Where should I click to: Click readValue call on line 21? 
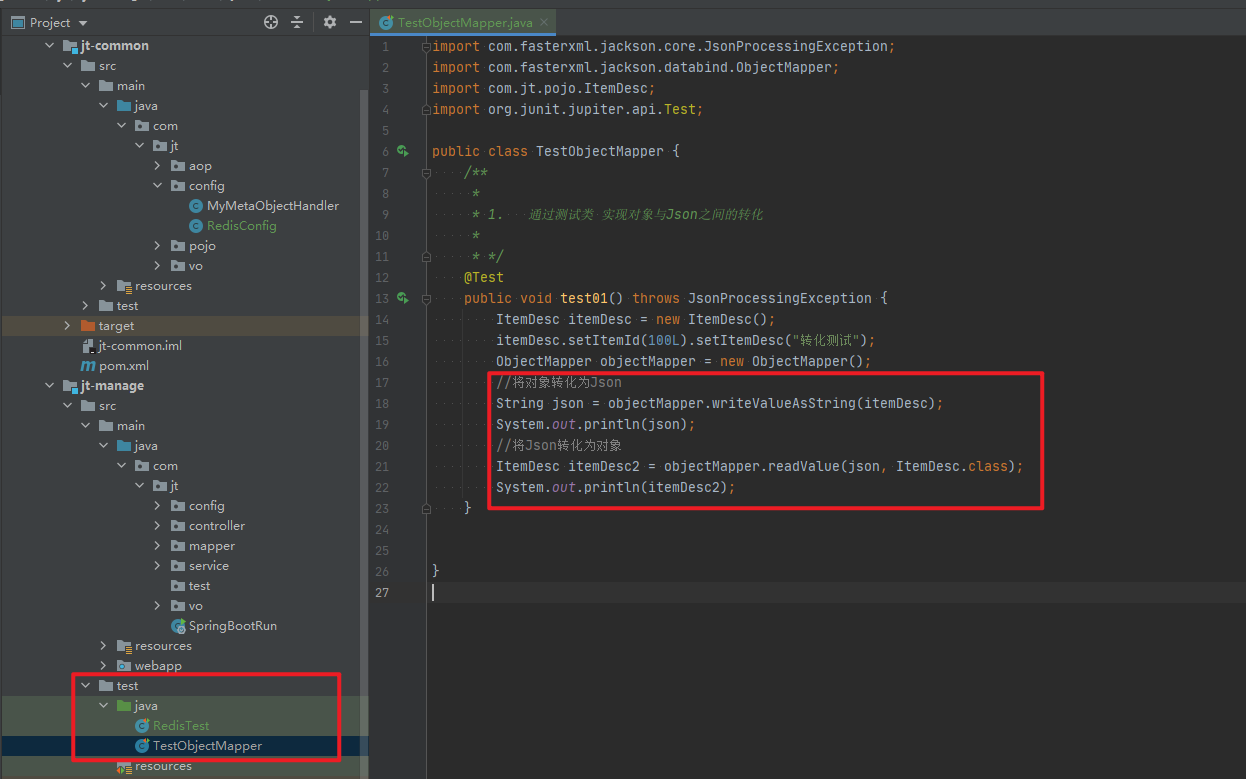tap(804, 466)
